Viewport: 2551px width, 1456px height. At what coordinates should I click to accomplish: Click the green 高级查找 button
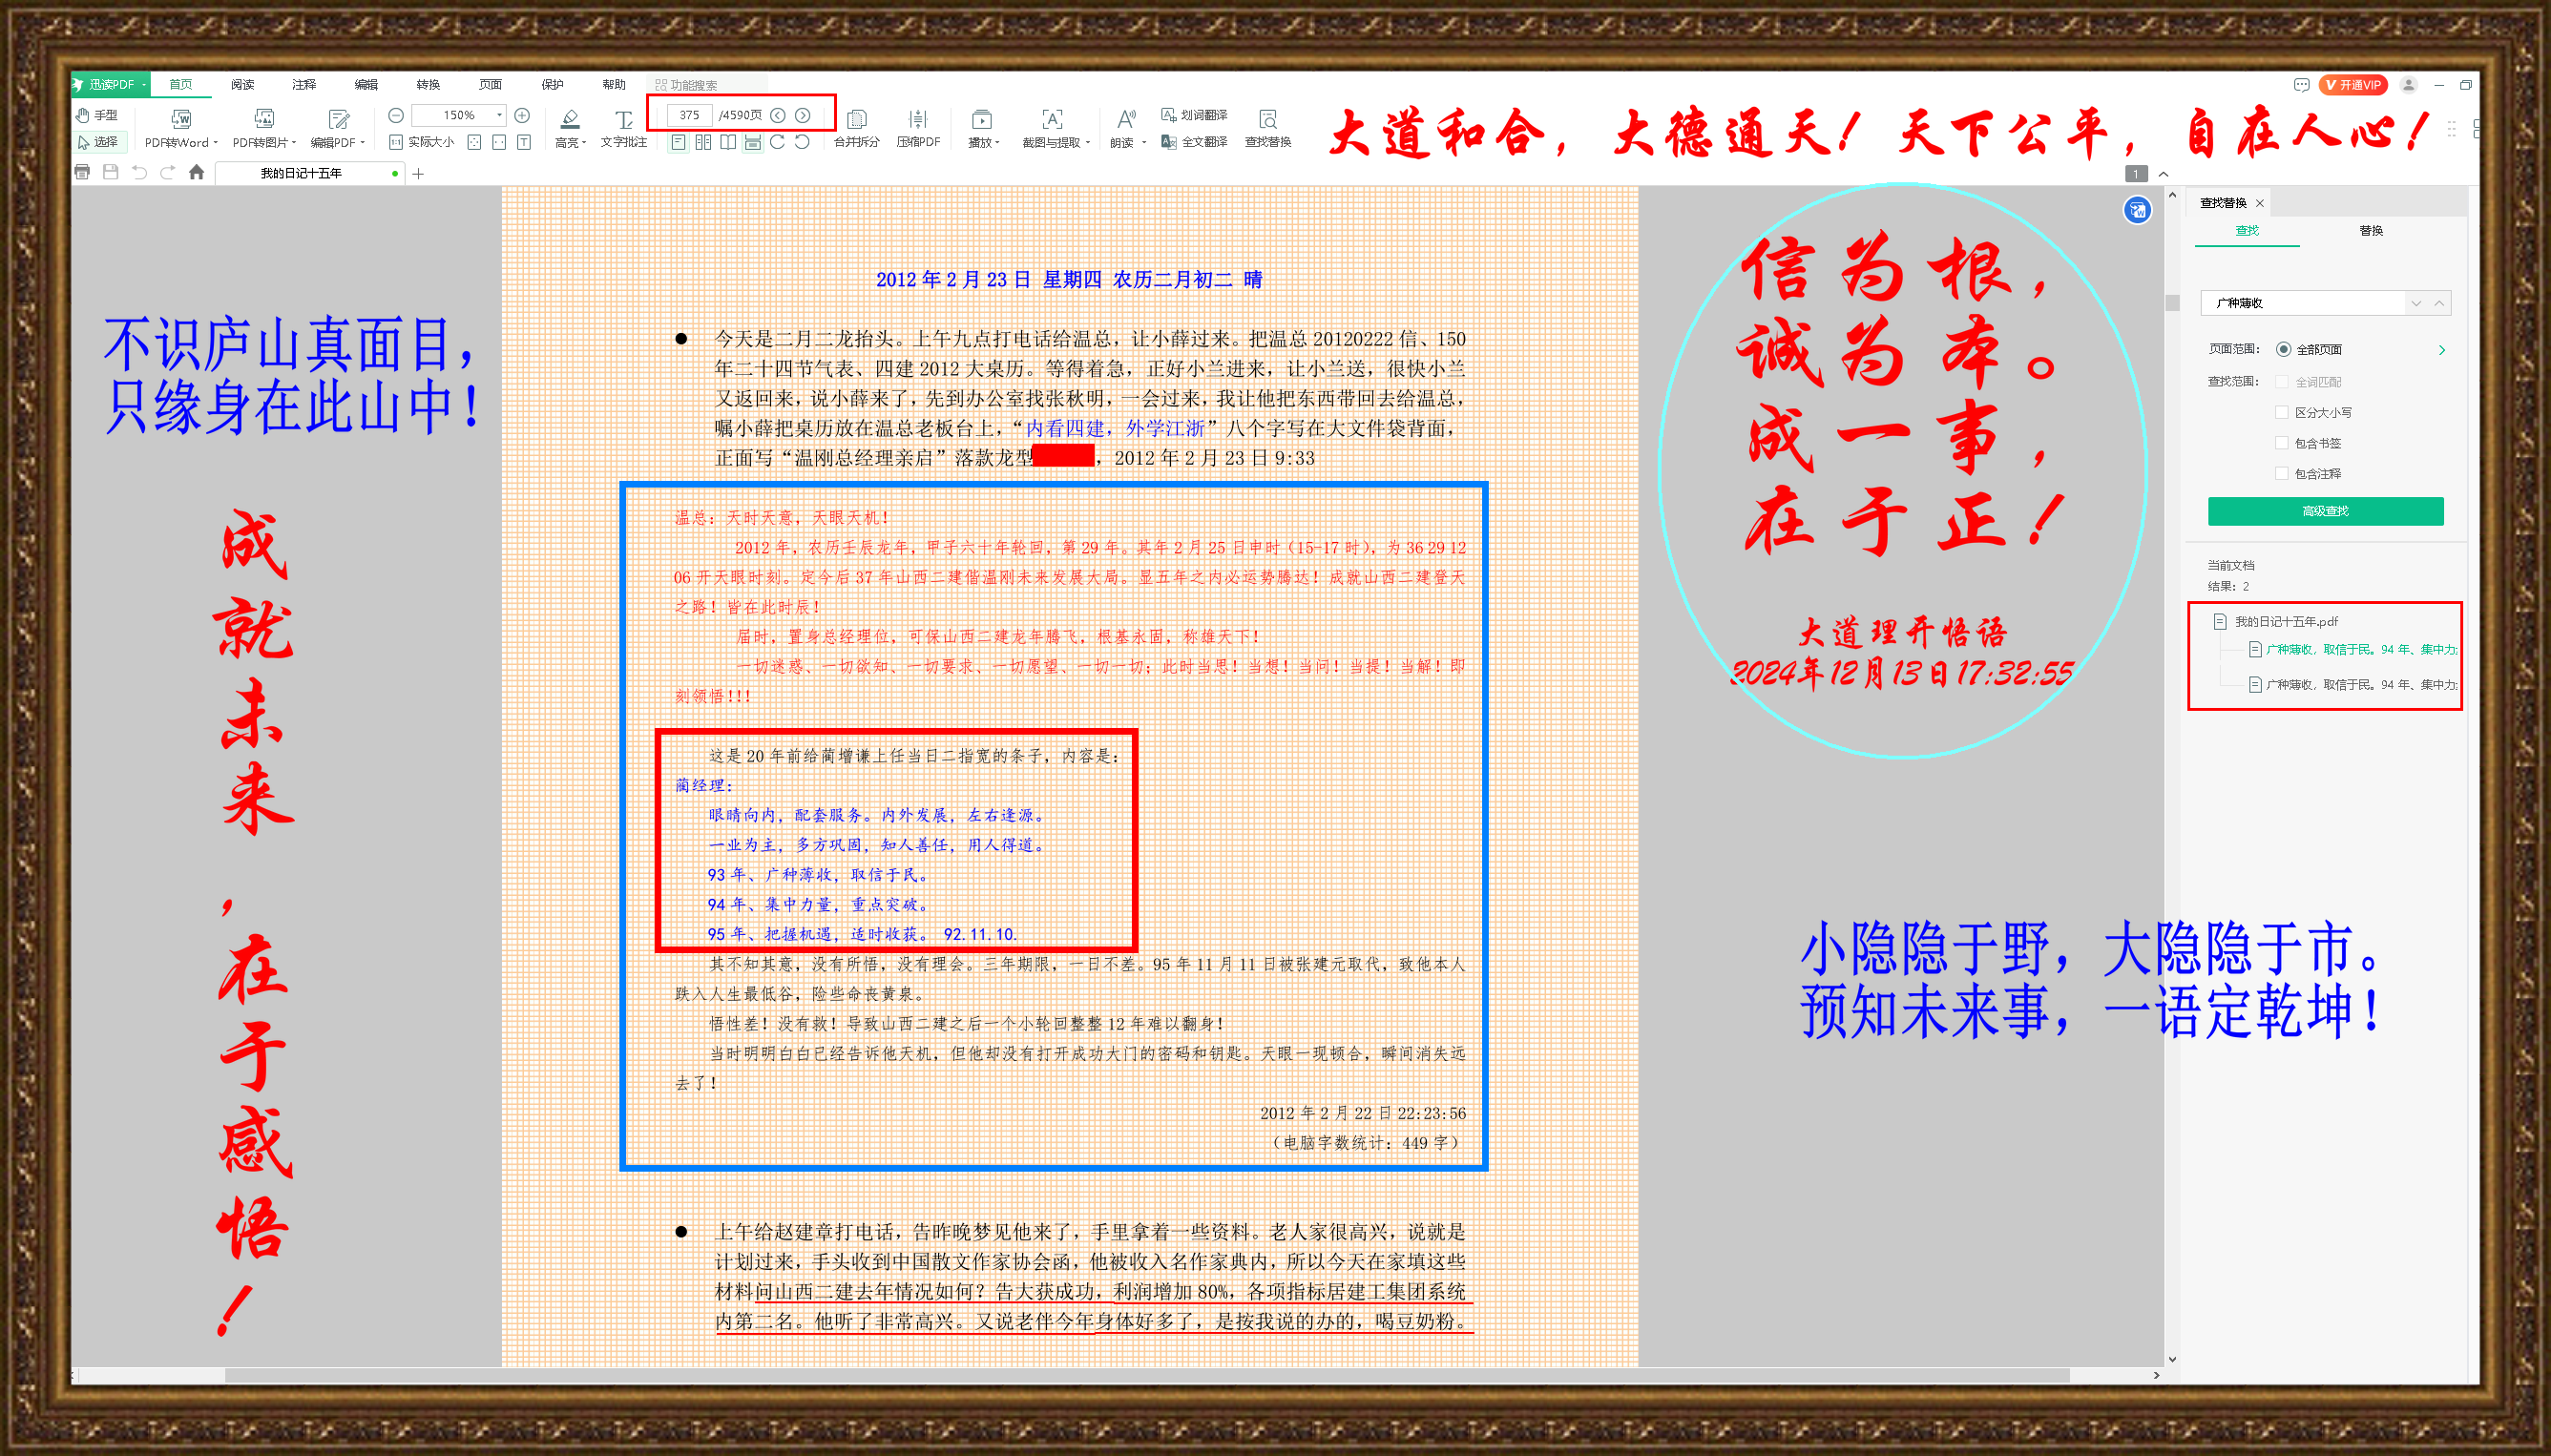tap(2324, 511)
